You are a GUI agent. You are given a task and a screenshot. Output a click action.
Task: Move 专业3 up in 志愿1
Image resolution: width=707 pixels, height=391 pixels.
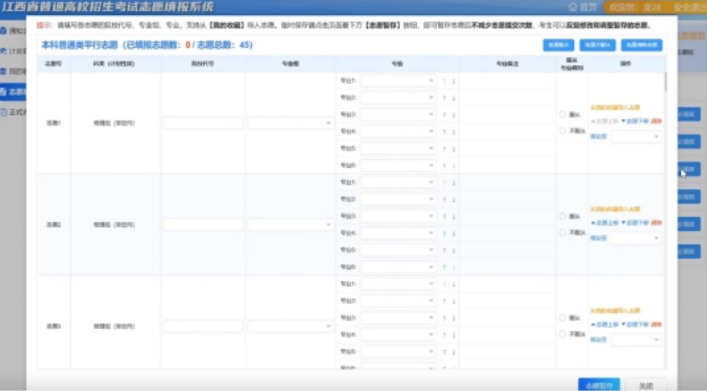445,115
